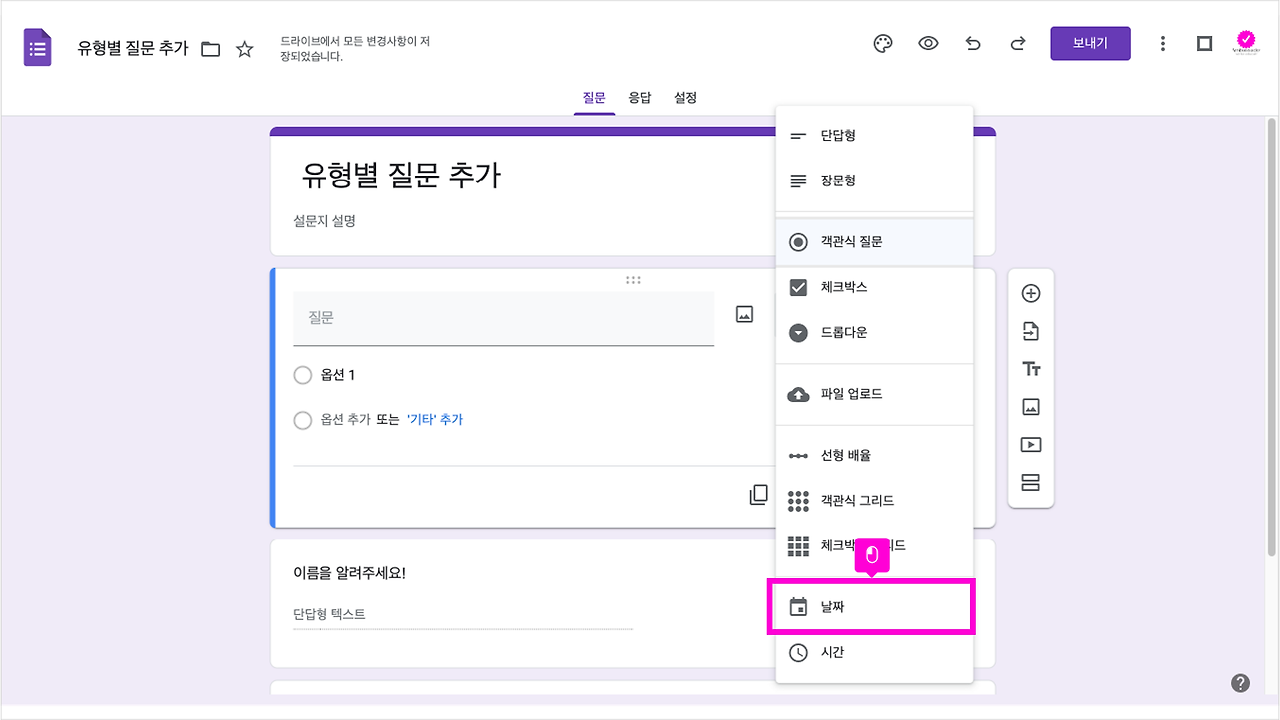This screenshot has width=1280, height=720.
Task: Add a new question with the plus icon
Action: 1030,293
